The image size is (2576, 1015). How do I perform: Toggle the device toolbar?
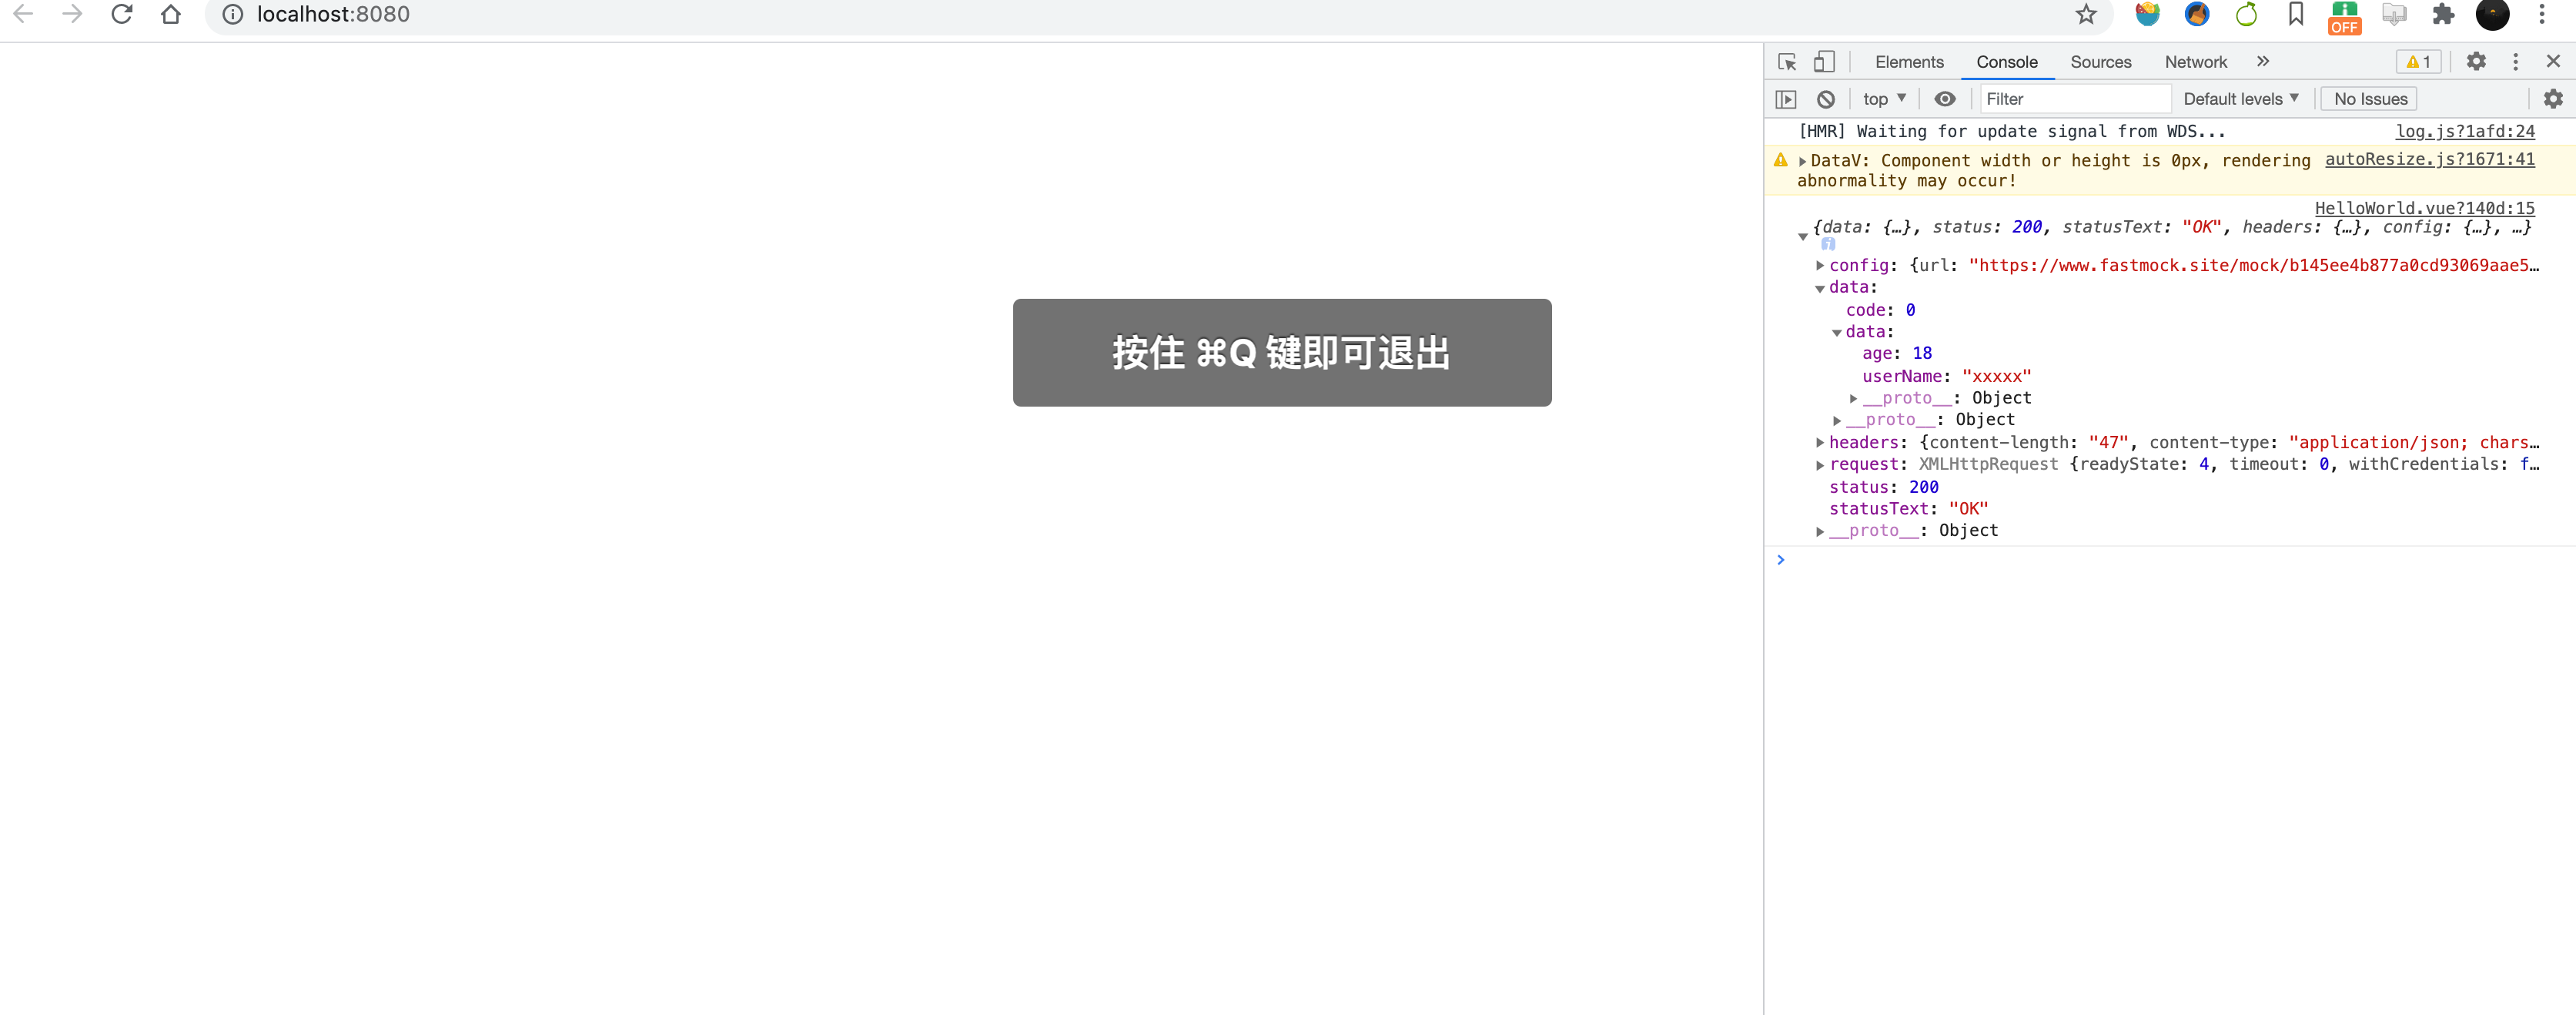1824,61
